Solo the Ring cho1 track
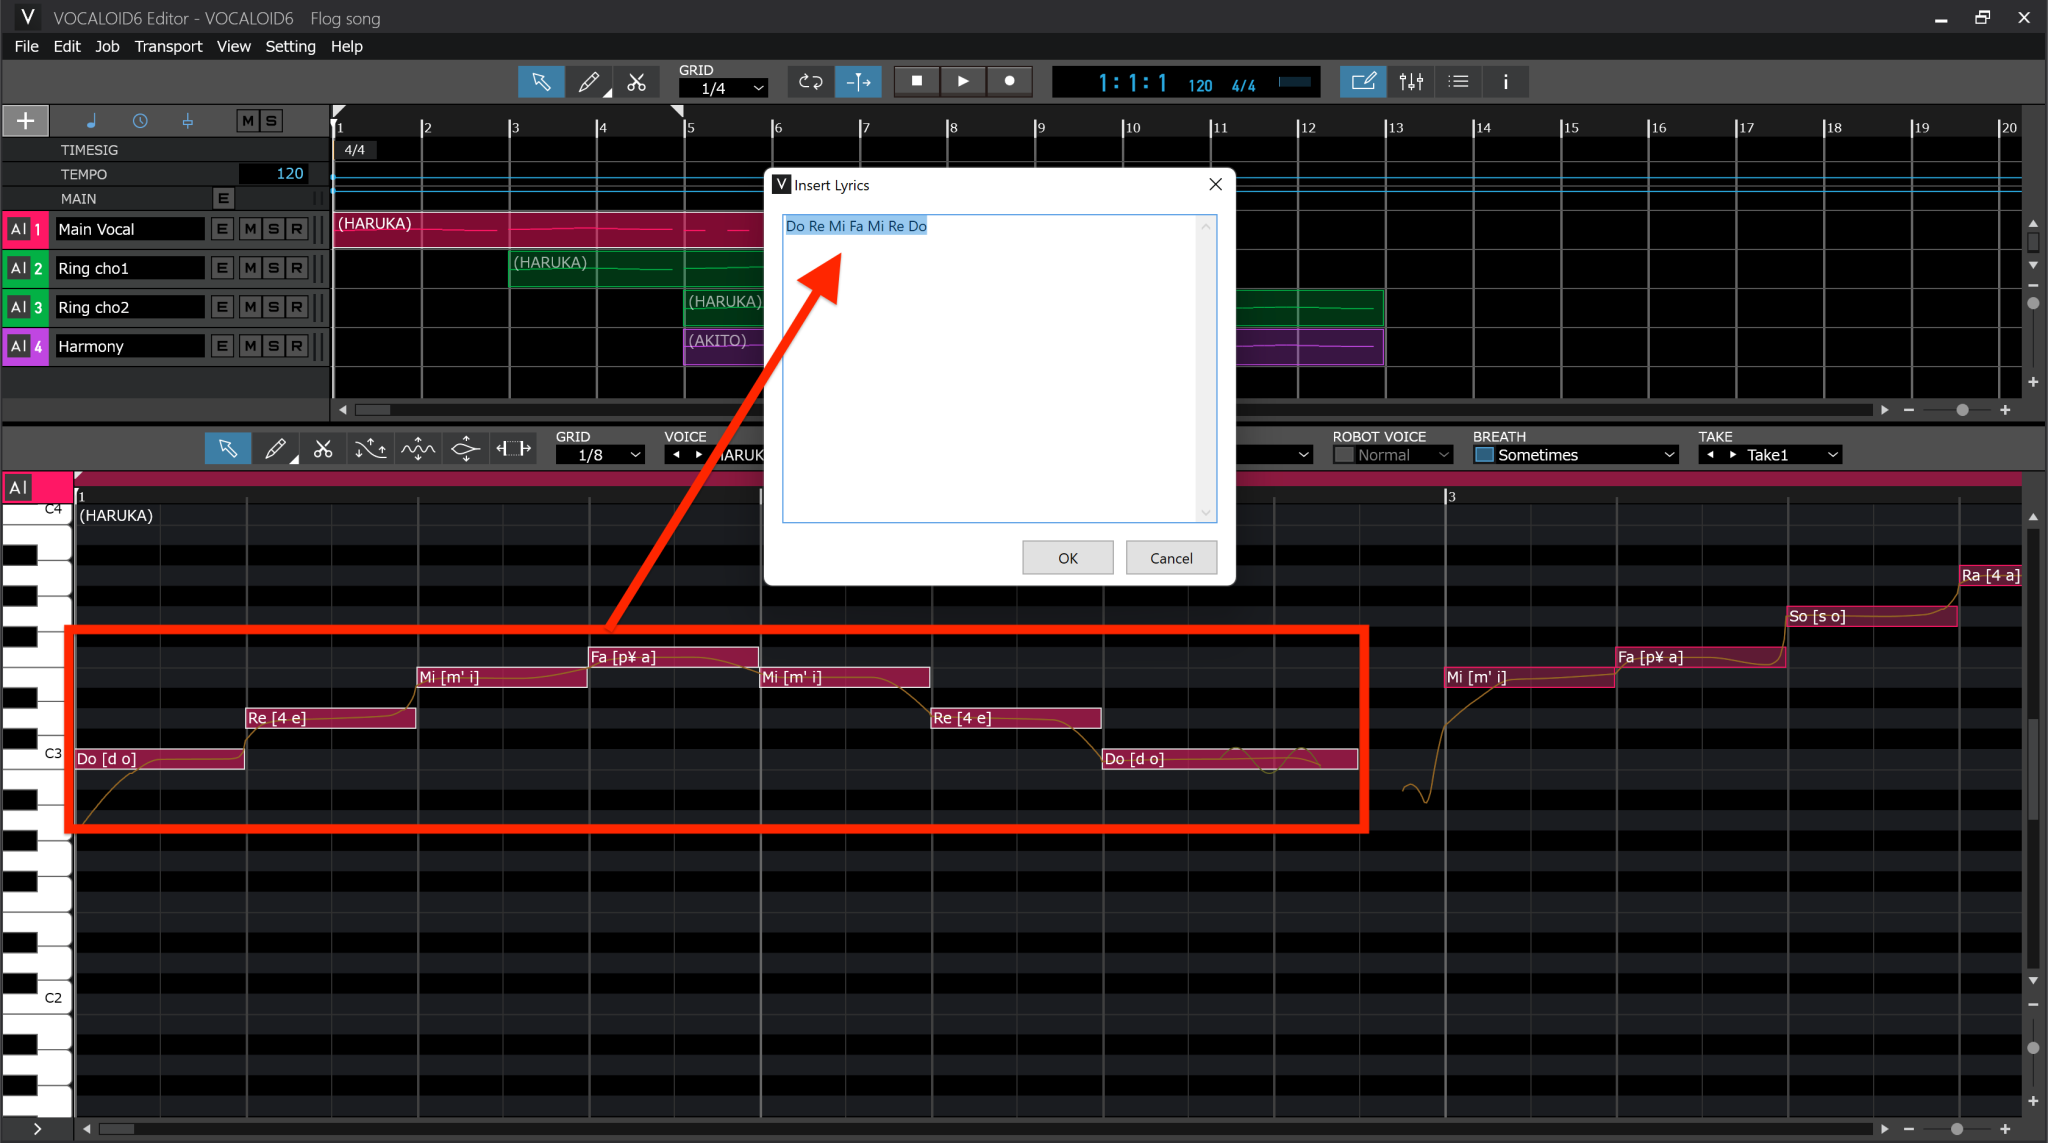Screen dimensions: 2048x1143 pos(273,267)
